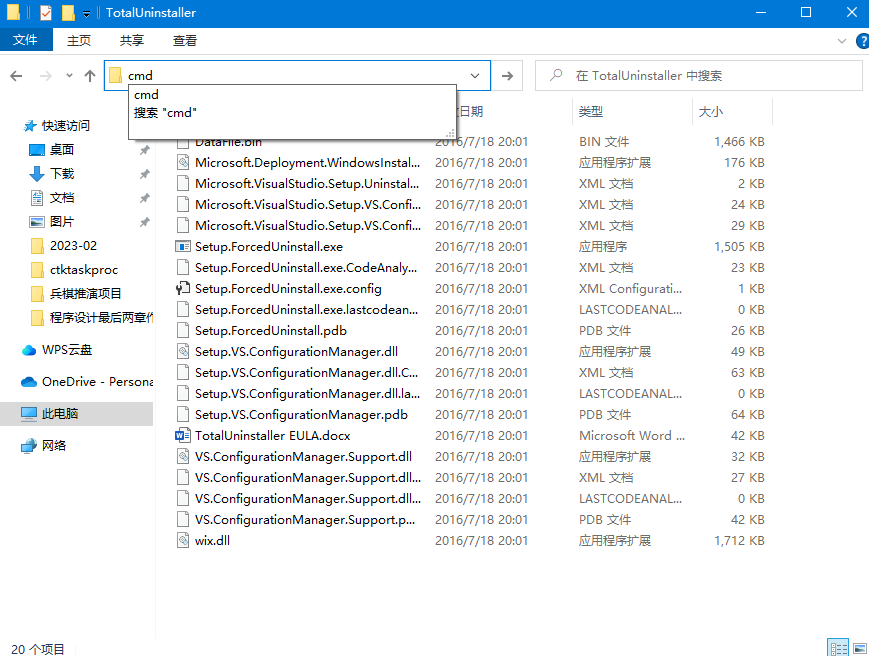Switch to the 主页 ribbon tab
Viewport: 869px width, 656px height.
79,40
